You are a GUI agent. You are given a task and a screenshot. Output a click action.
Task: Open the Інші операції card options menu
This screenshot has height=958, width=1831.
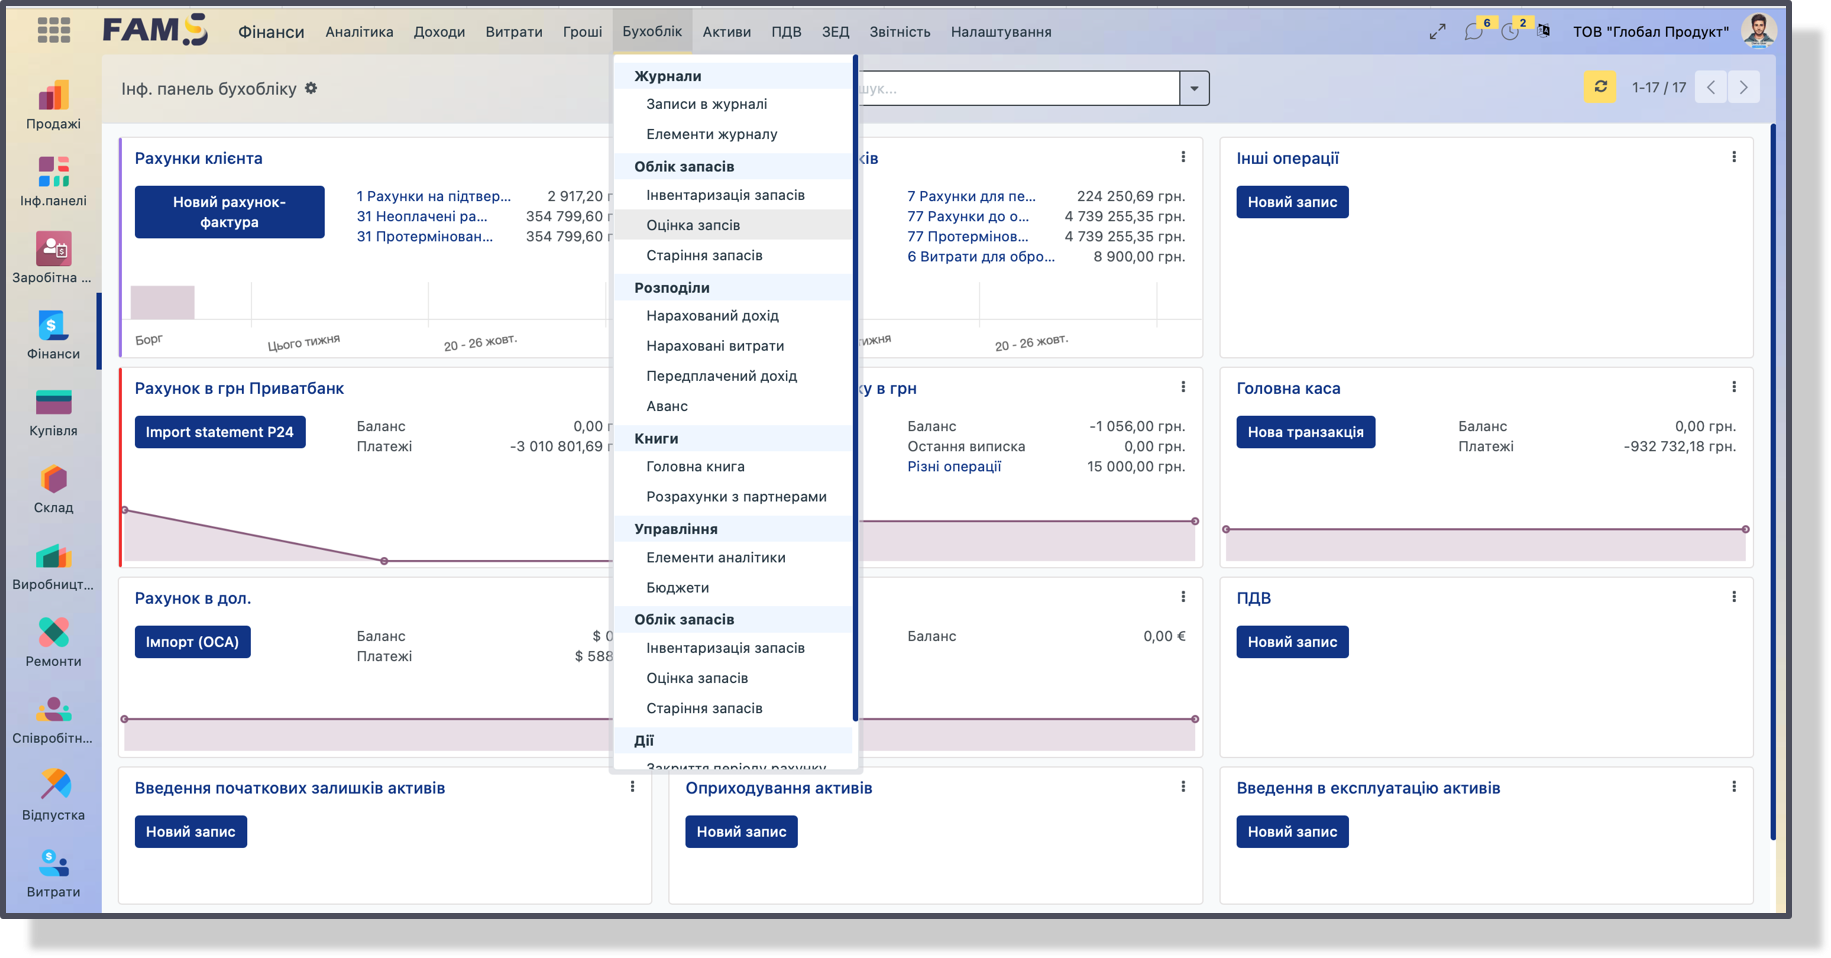1733,157
